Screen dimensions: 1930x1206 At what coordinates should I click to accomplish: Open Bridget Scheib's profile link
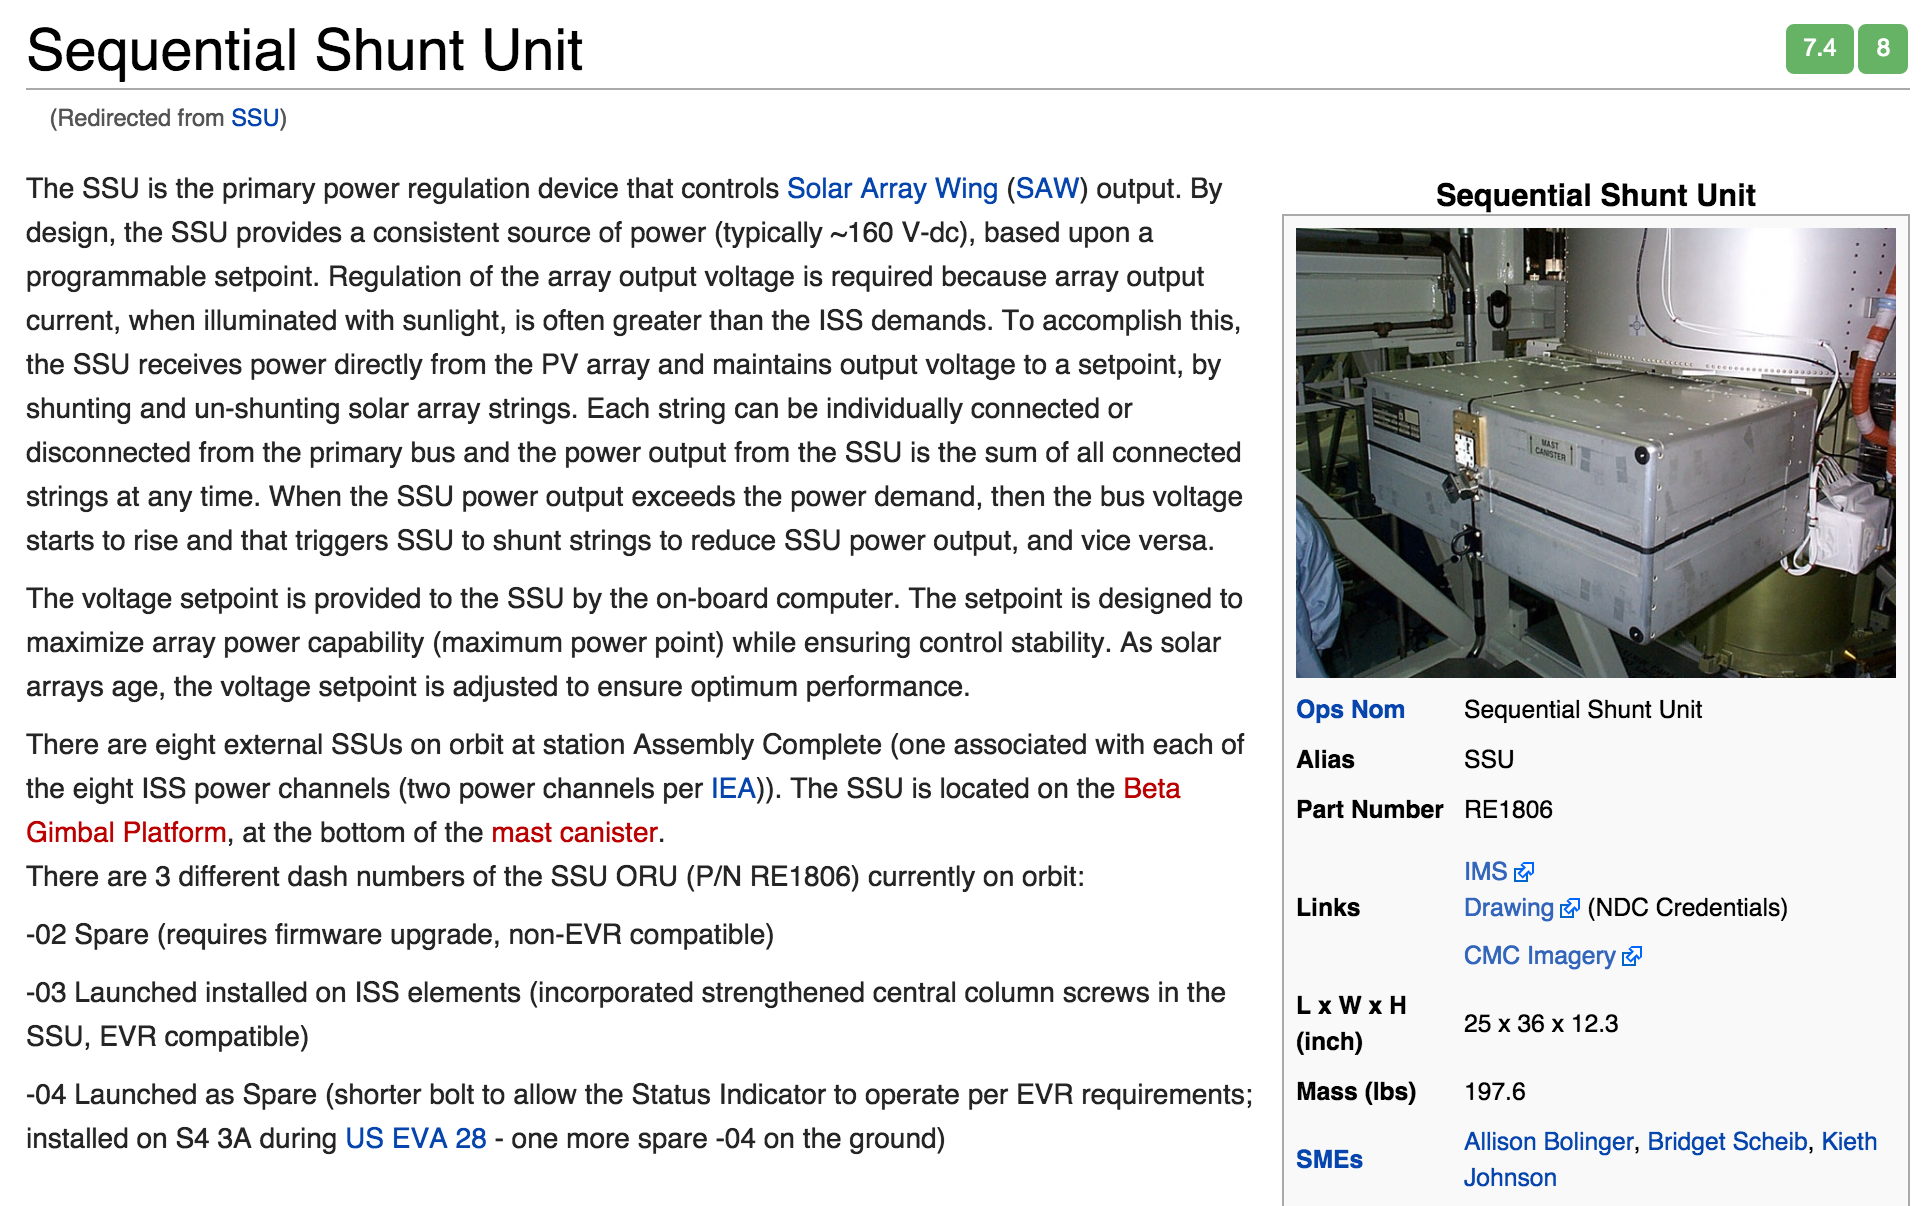click(x=1727, y=1141)
